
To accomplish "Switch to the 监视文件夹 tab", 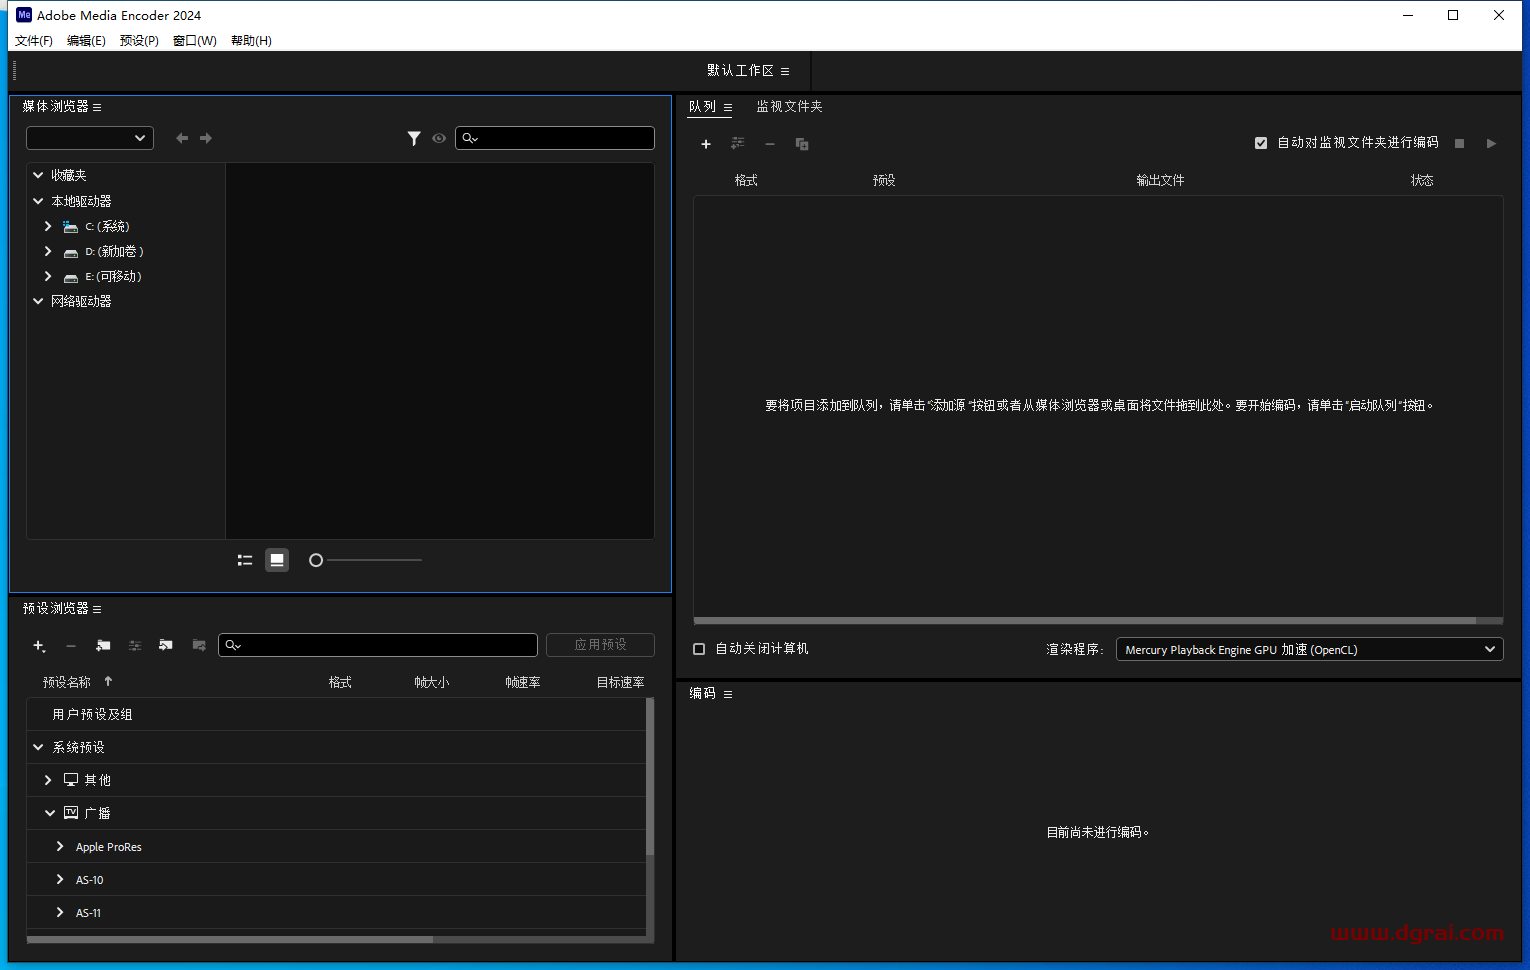I will pyautogui.click(x=789, y=107).
